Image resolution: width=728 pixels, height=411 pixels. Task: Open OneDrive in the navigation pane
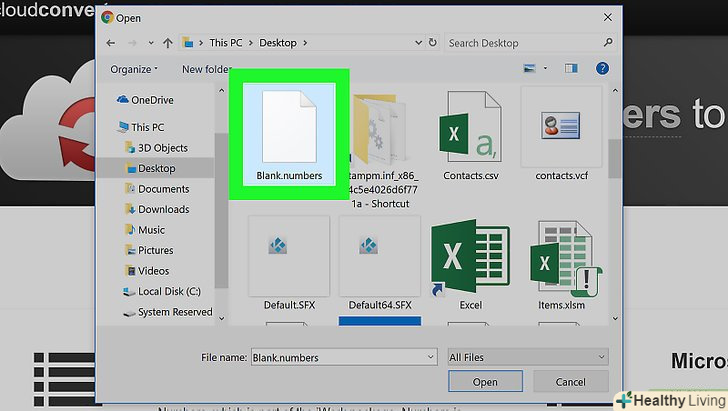[x=145, y=100]
